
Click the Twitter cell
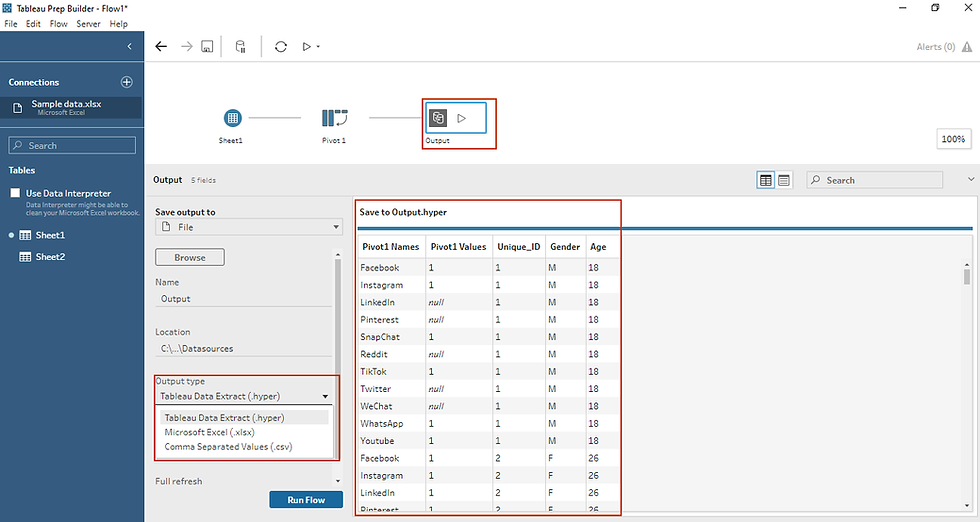click(392, 388)
